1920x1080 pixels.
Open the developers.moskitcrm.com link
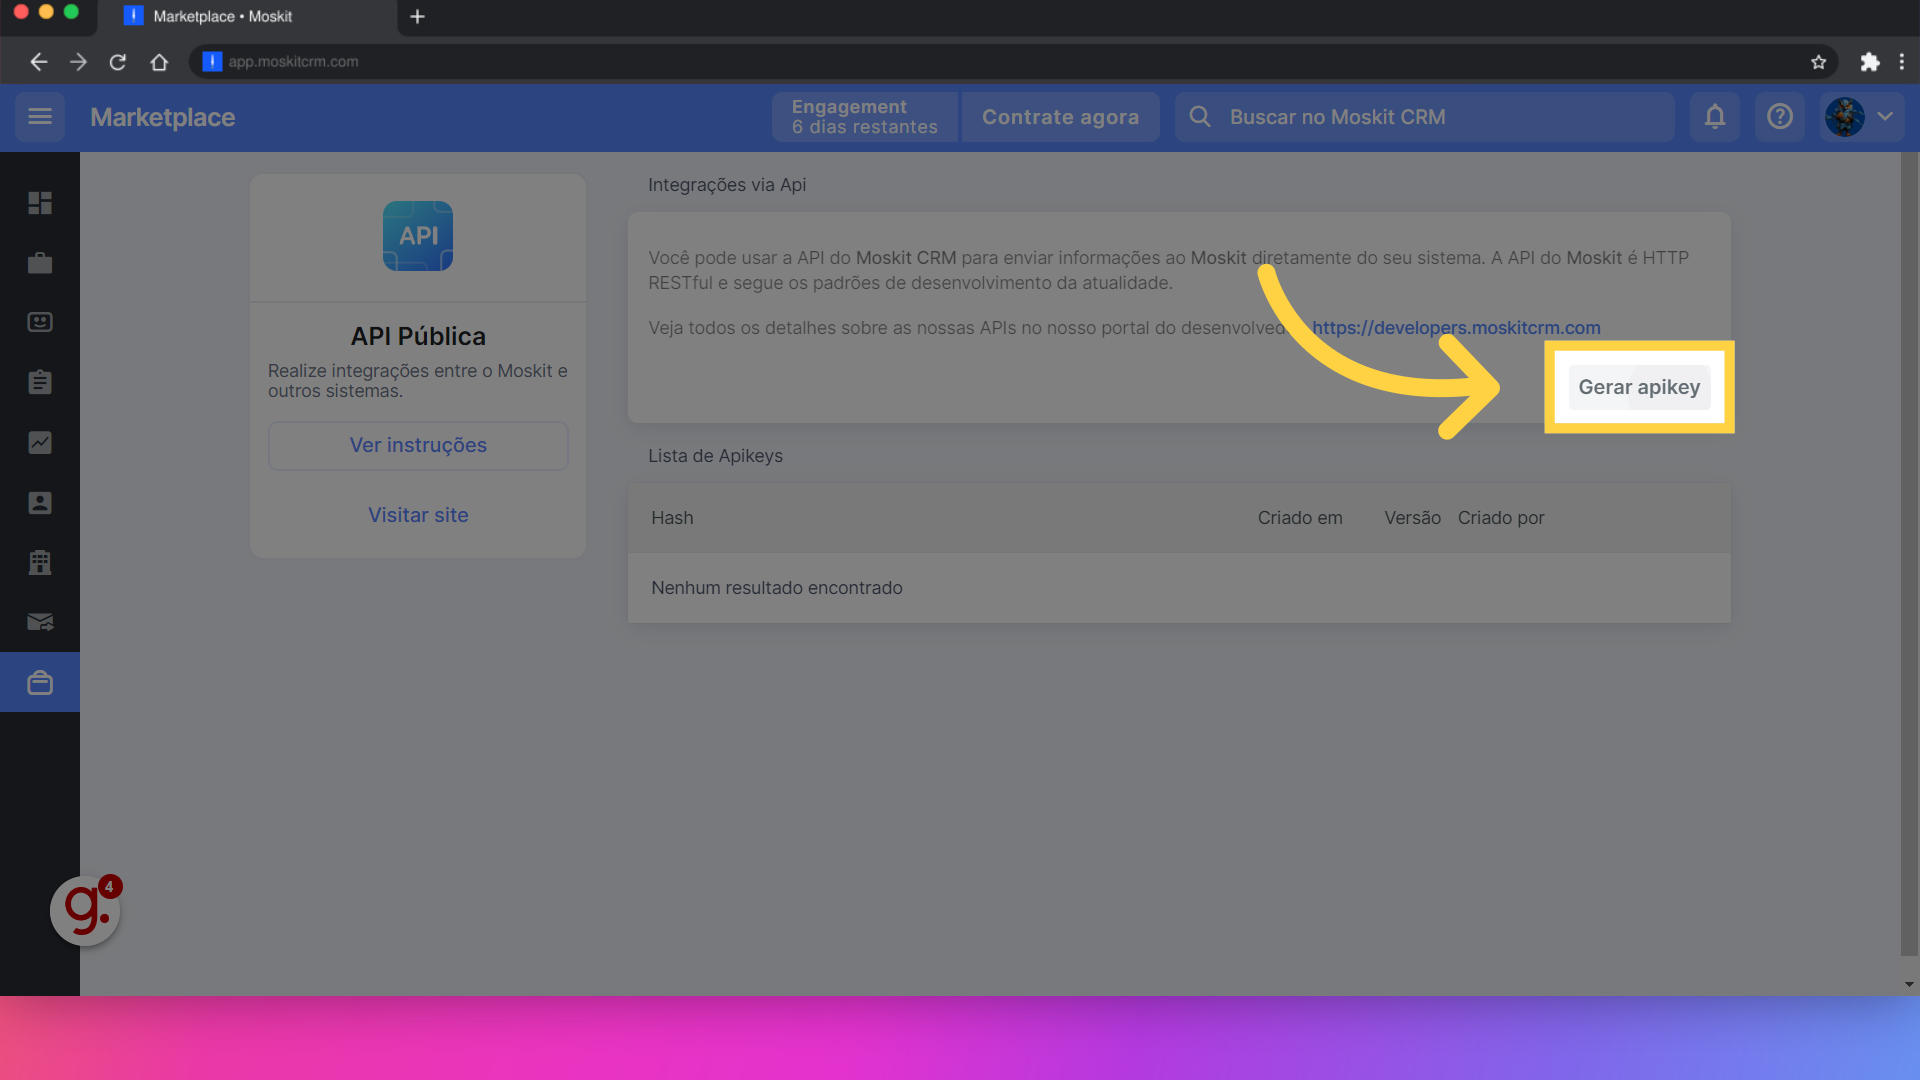[x=1456, y=328]
